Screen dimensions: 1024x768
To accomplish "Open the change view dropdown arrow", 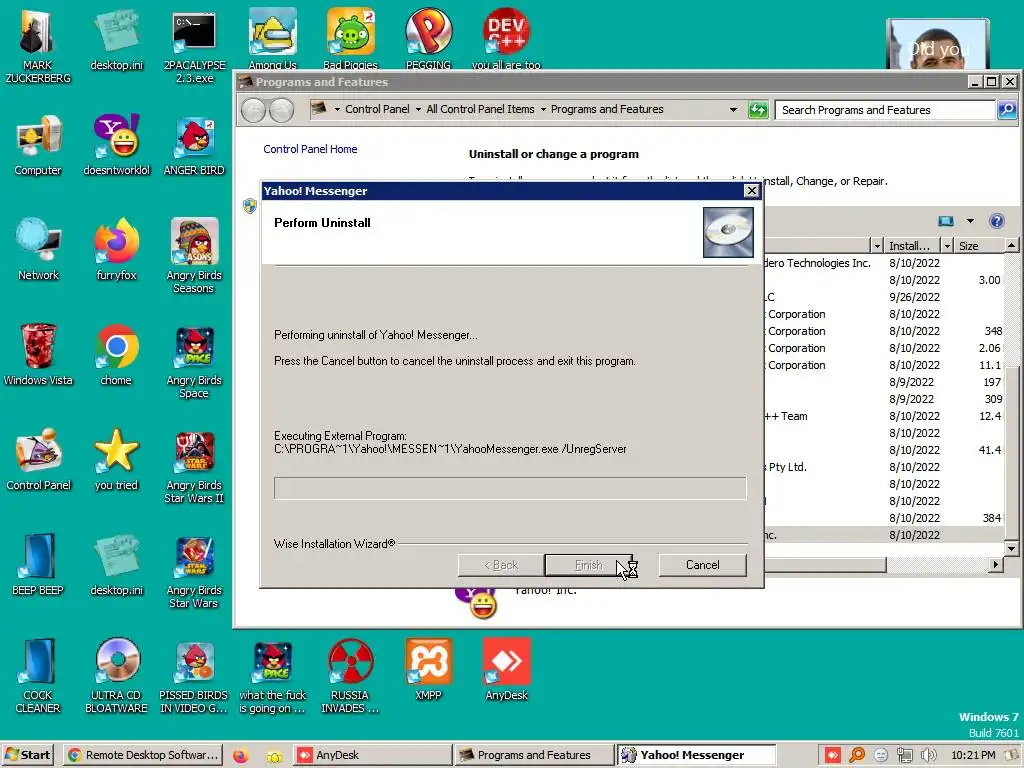I will pos(970,221).
